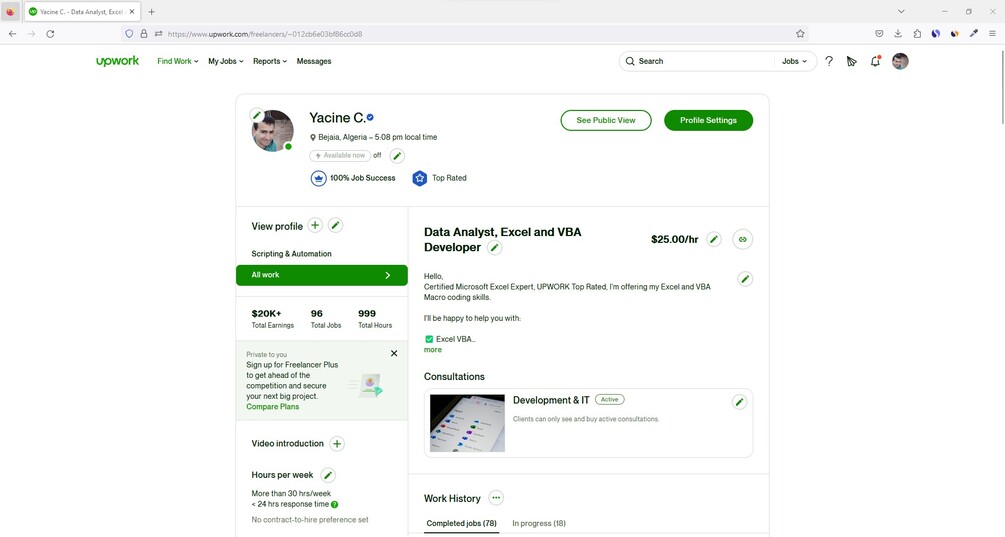Viewport: 1005px width, 537px height.
Task: Edit the profile photo pencil icon
Action: click(257, 115)
